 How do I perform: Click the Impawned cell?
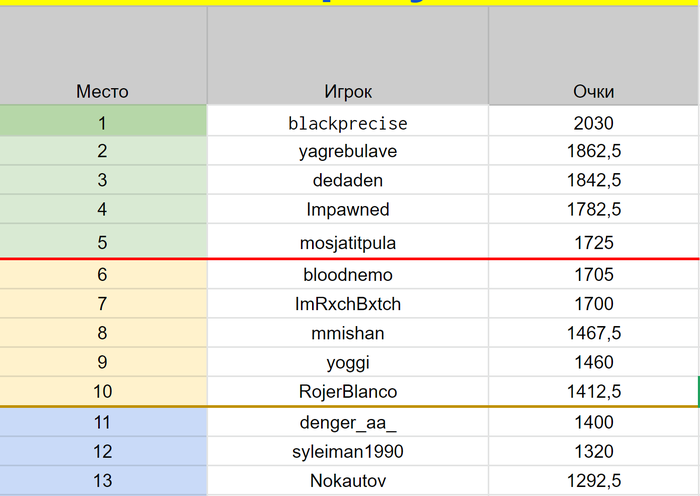pyautogui.click(x=348, y=209)
